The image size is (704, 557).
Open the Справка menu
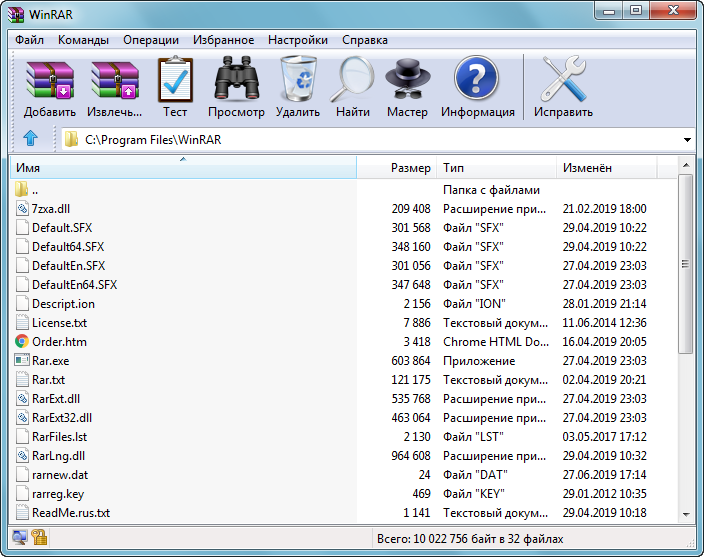tap(365, 40)
